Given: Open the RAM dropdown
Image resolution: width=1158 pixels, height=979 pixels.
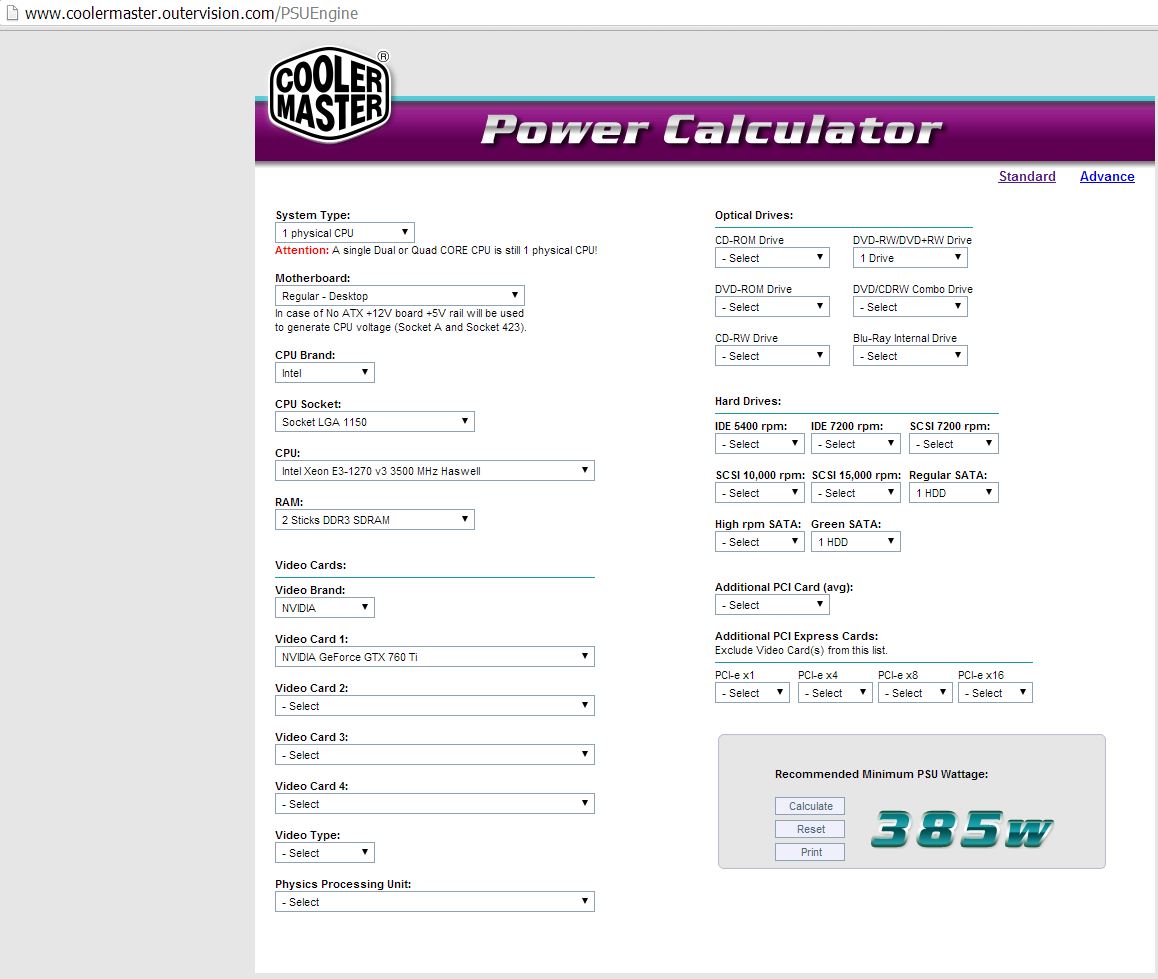Looking at the screenshot, I should (x=374, y=520).
